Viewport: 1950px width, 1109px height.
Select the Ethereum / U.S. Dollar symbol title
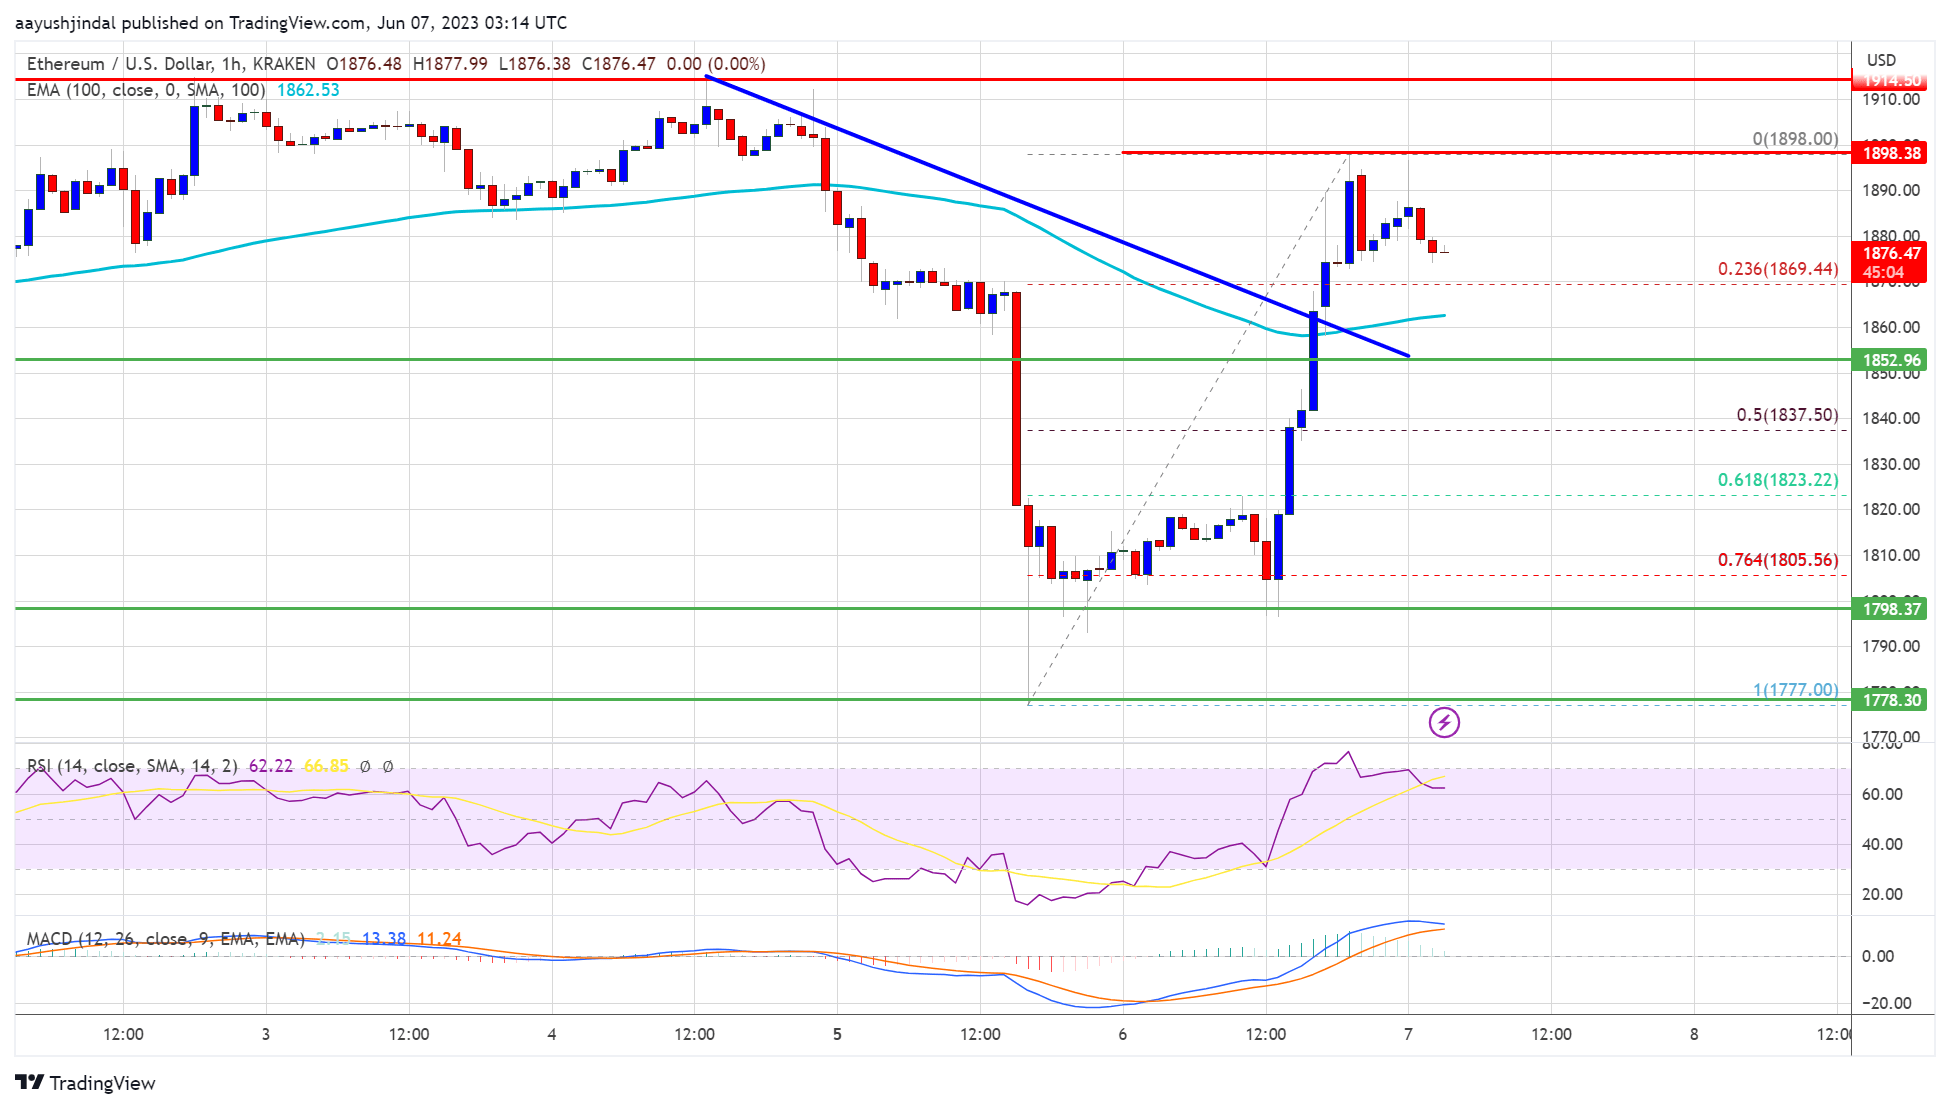pos(119,64)
